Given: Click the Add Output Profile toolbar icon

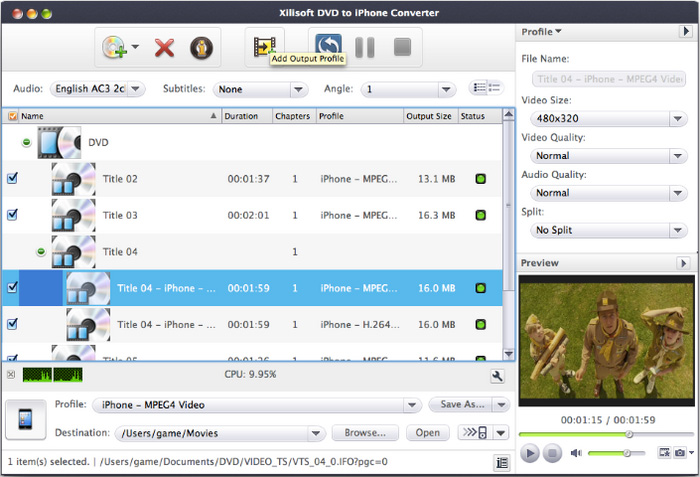Looking at the screenshot, I should (264, 46).
